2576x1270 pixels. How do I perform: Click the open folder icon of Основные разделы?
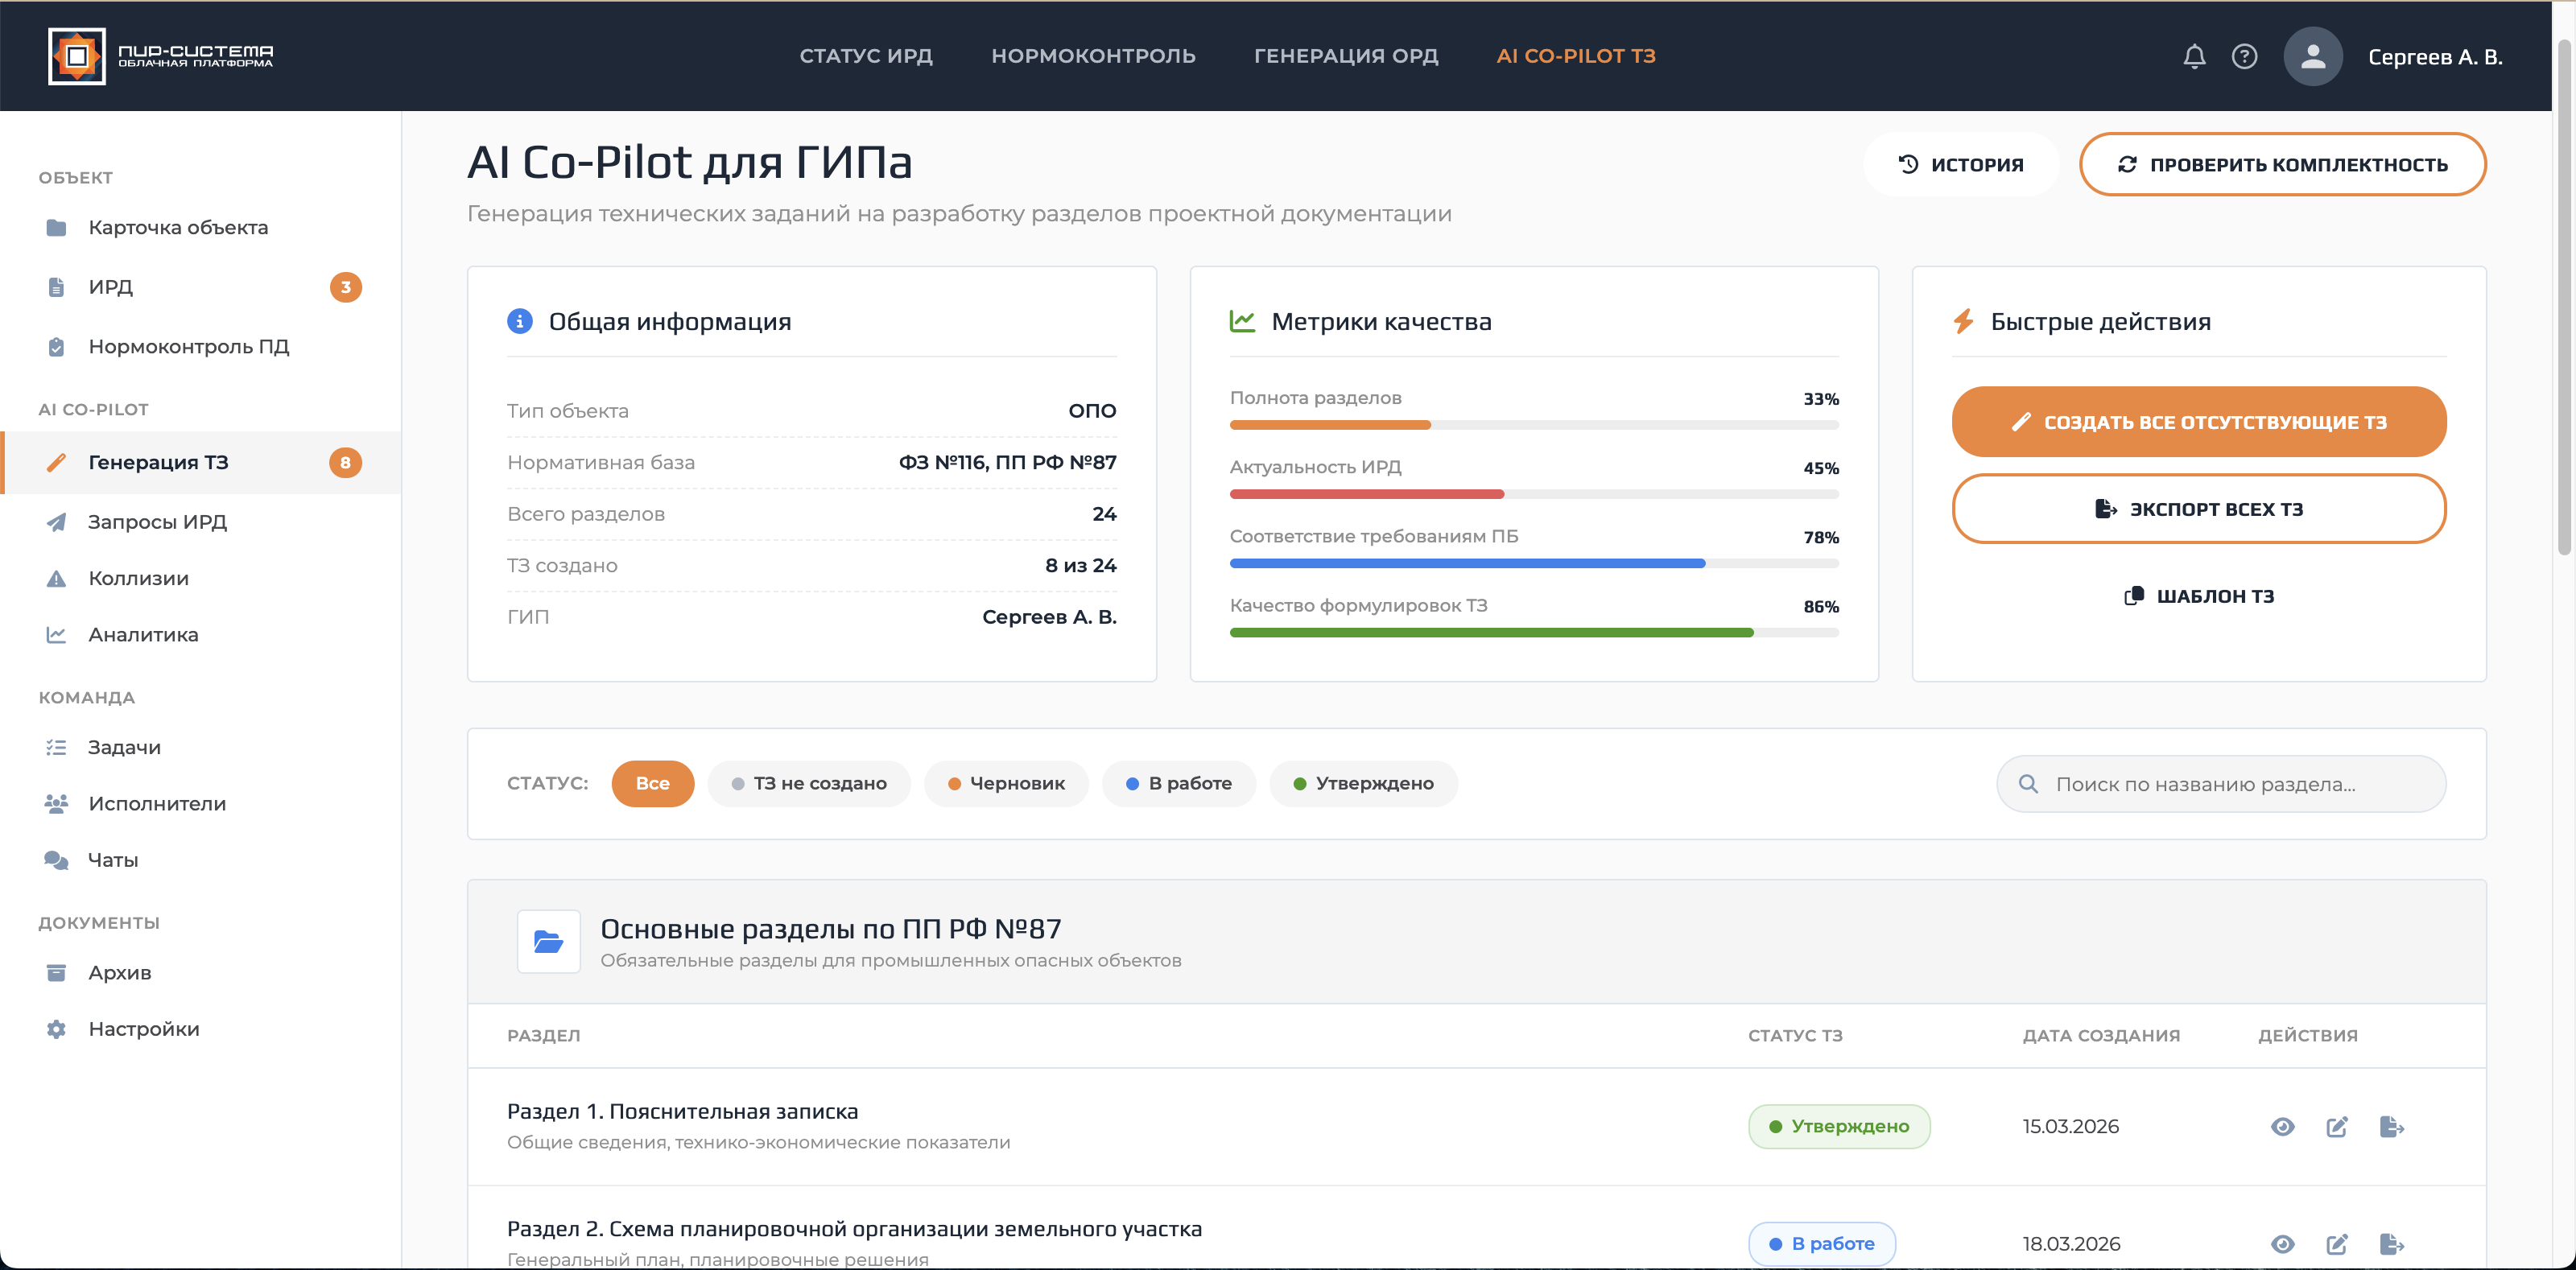tap(548, 942)
